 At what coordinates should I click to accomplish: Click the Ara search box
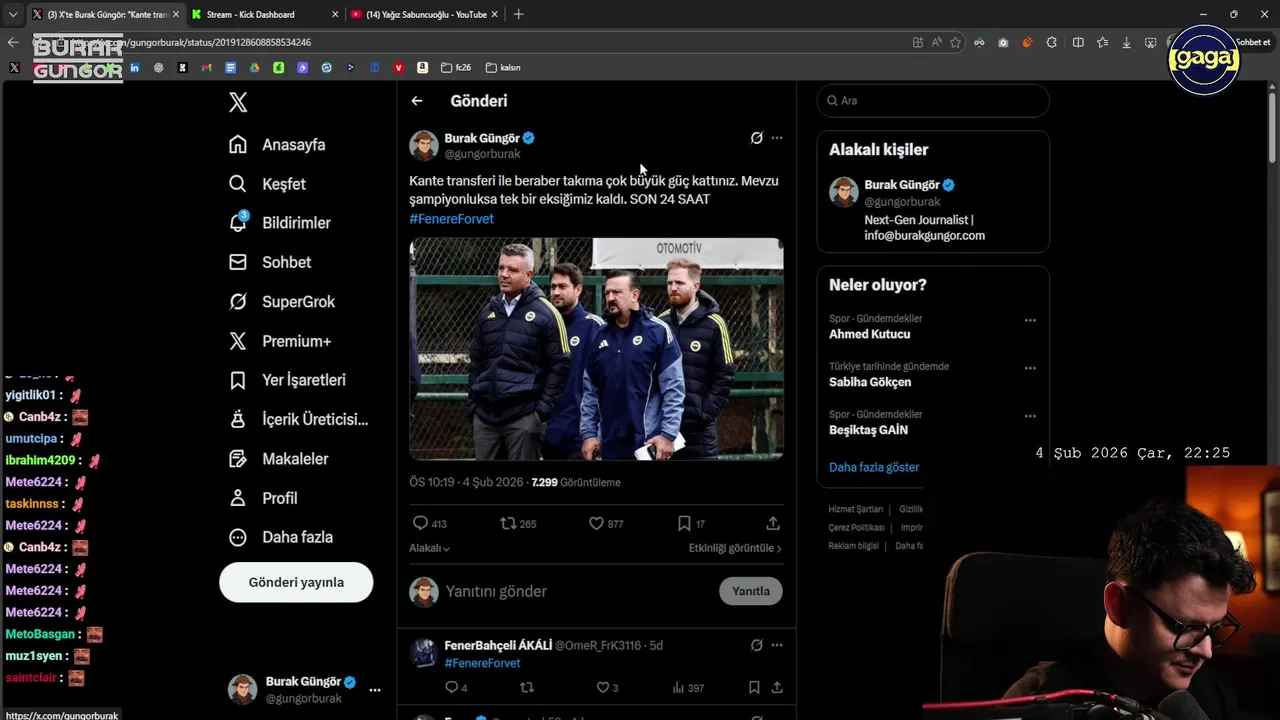[x=933, y=101]
